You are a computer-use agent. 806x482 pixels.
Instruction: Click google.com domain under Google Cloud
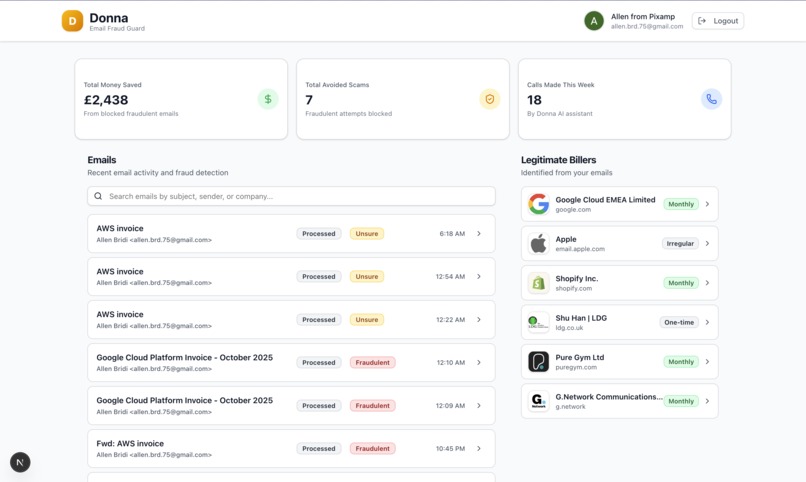coord(573,210)
